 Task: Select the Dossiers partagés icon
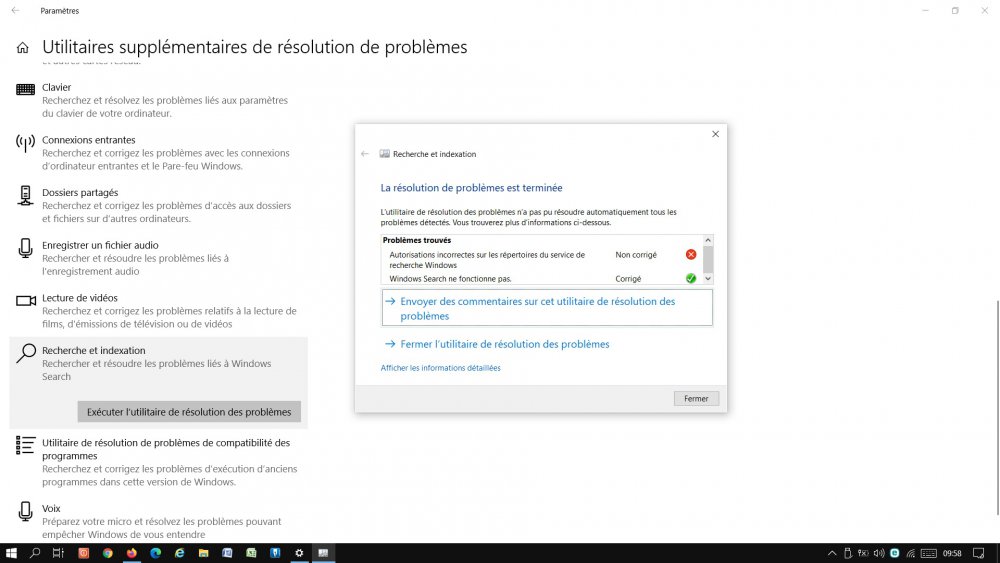pos(26,196)
